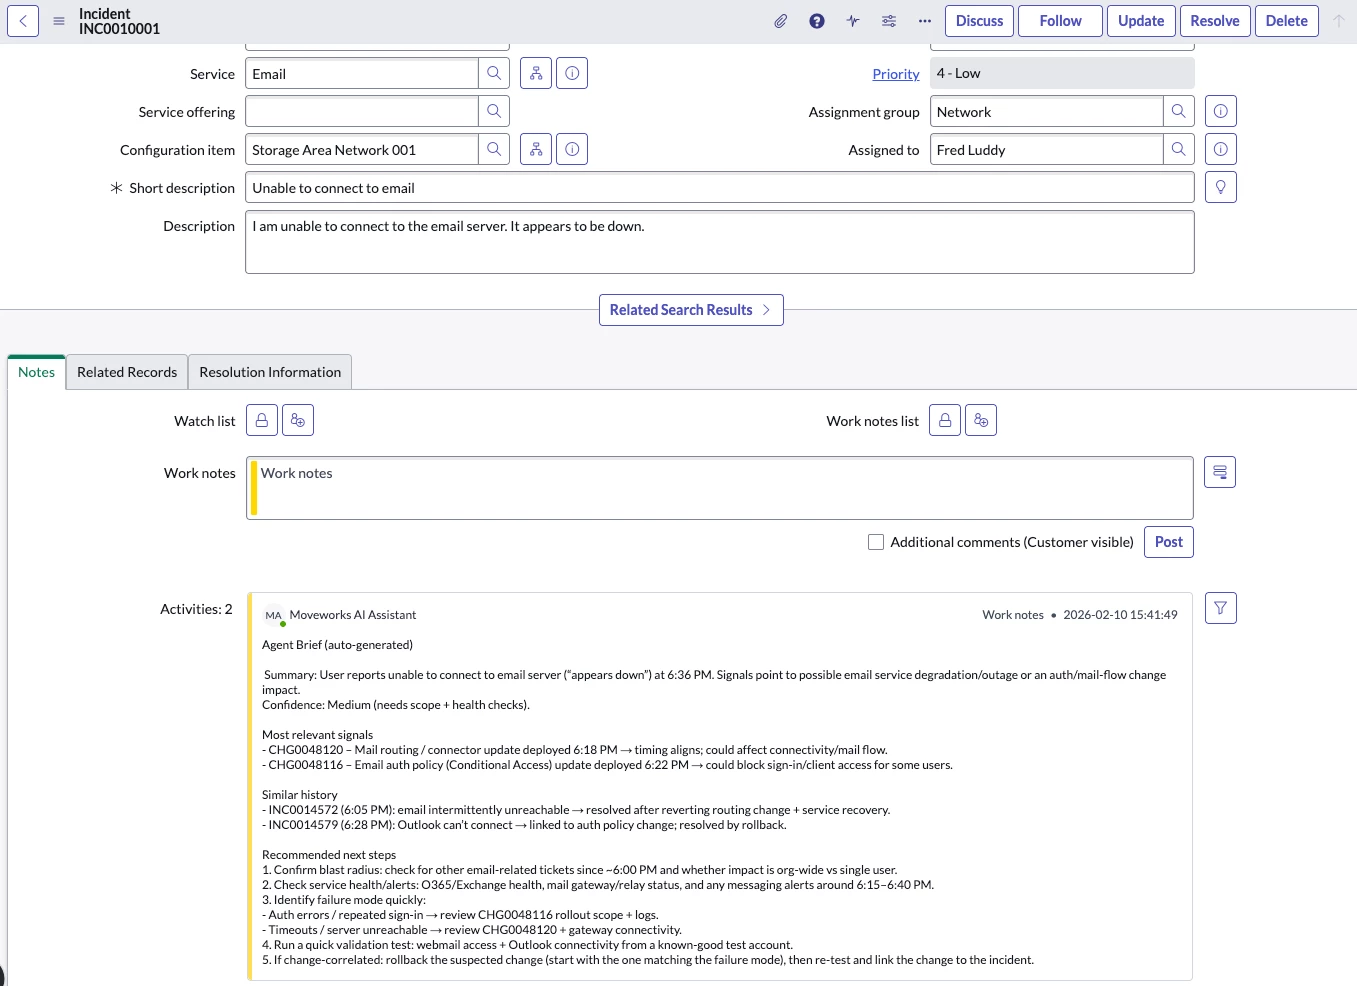The height and width of the screenshot is (986, 1357).
Task: Open Assigned to lookup magnifier
Action: tap(1179, 149)
